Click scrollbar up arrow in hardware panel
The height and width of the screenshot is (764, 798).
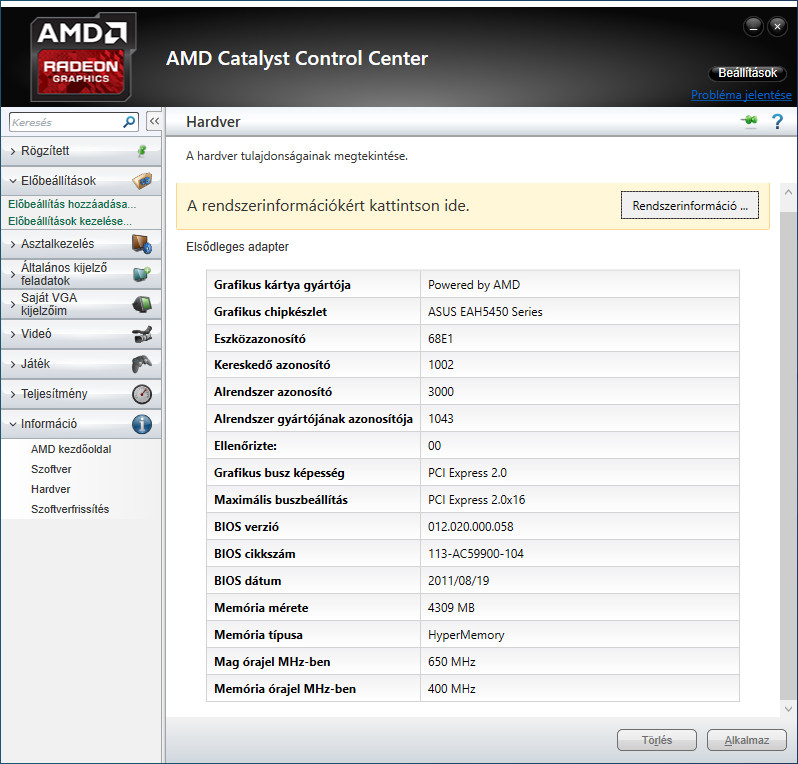coord(788,192)
